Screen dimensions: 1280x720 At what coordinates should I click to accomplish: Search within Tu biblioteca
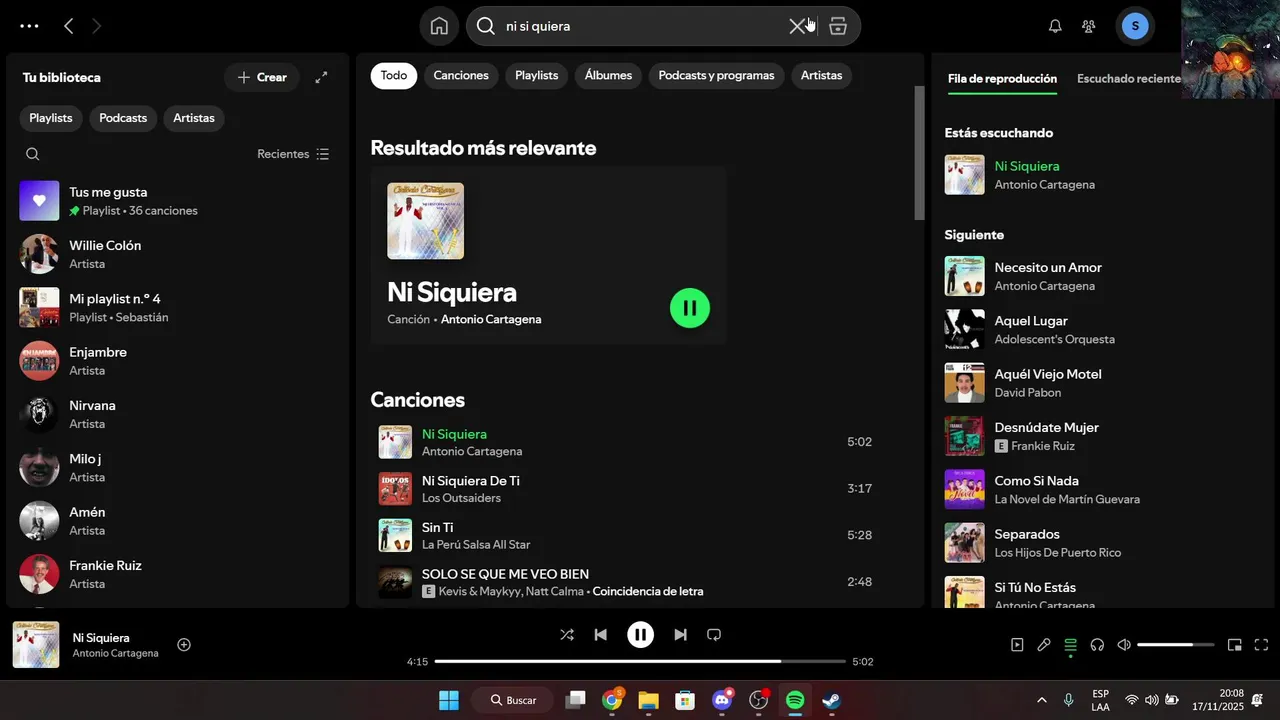tap(33, 154)
